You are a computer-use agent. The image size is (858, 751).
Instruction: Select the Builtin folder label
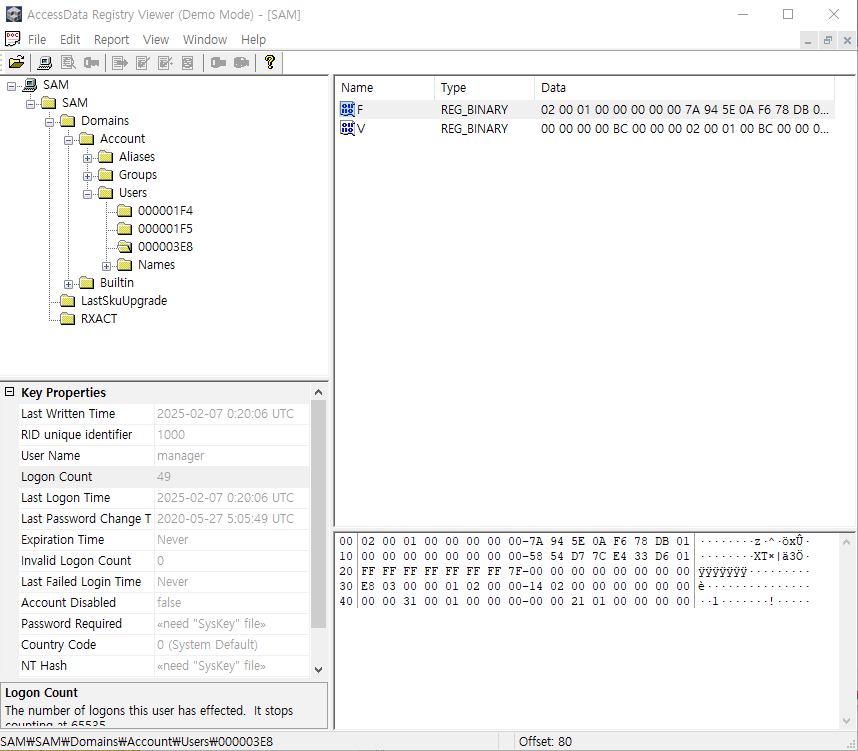117,282
